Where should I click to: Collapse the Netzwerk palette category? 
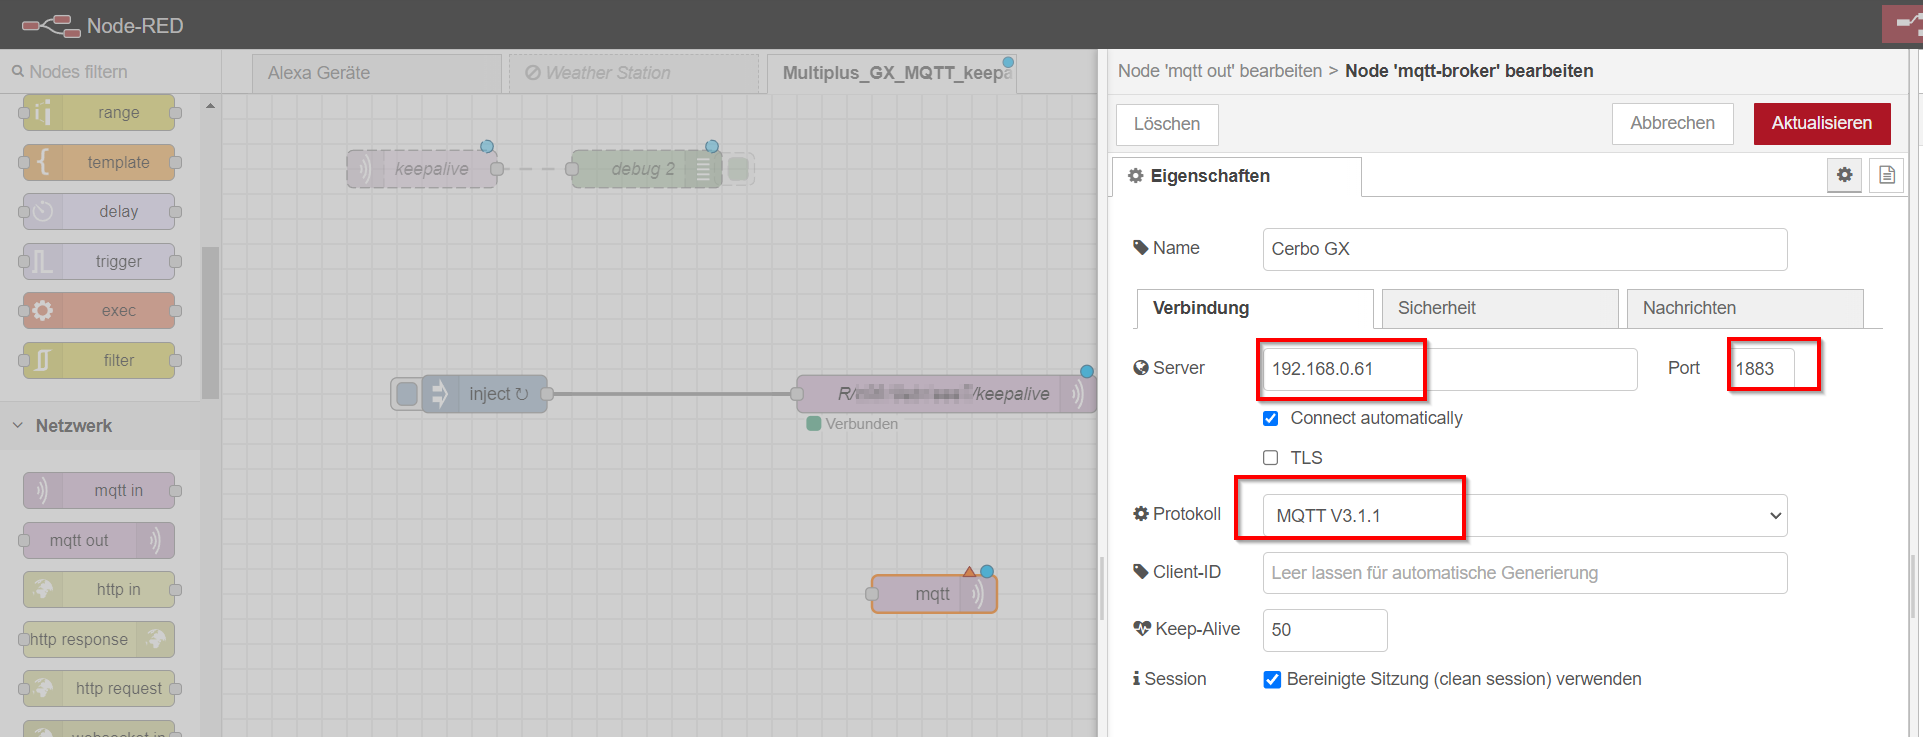(100, 426)
